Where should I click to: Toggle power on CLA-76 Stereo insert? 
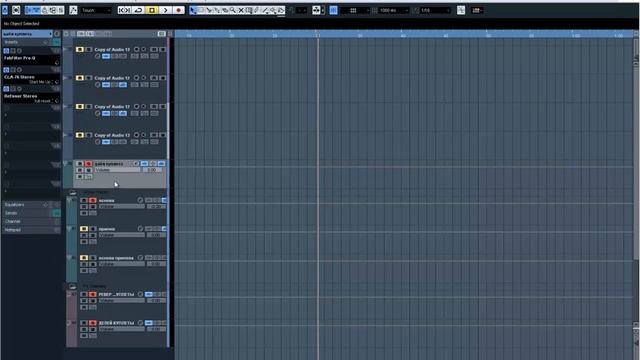coord(6,70)
